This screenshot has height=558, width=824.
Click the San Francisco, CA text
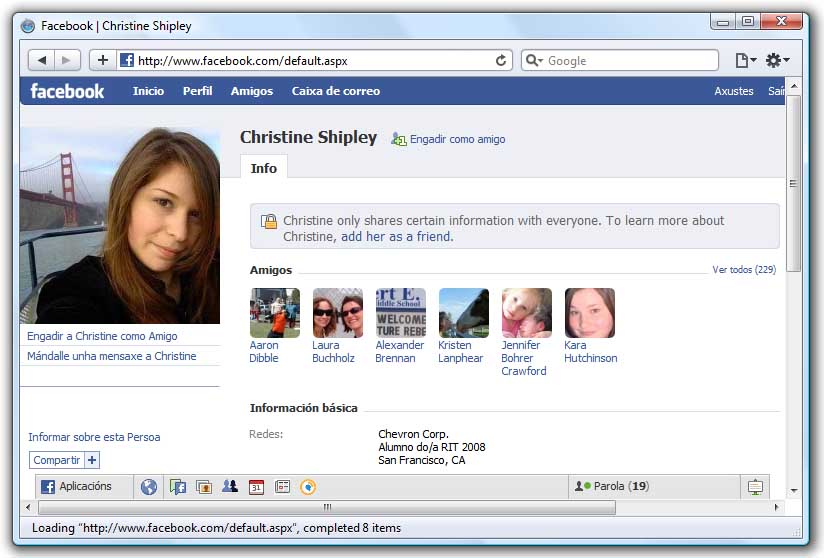pyautogui.click(x=422, y=460)
